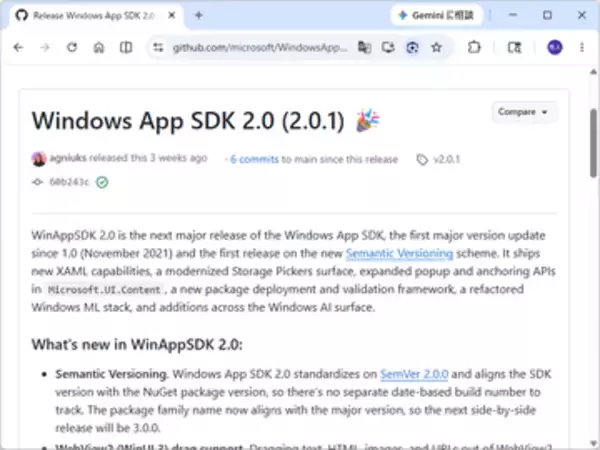Image resolution: width=600 pixels, height=450 pixels.
Task: Open the browser three-dot menu
Action: tap(582, 47)
